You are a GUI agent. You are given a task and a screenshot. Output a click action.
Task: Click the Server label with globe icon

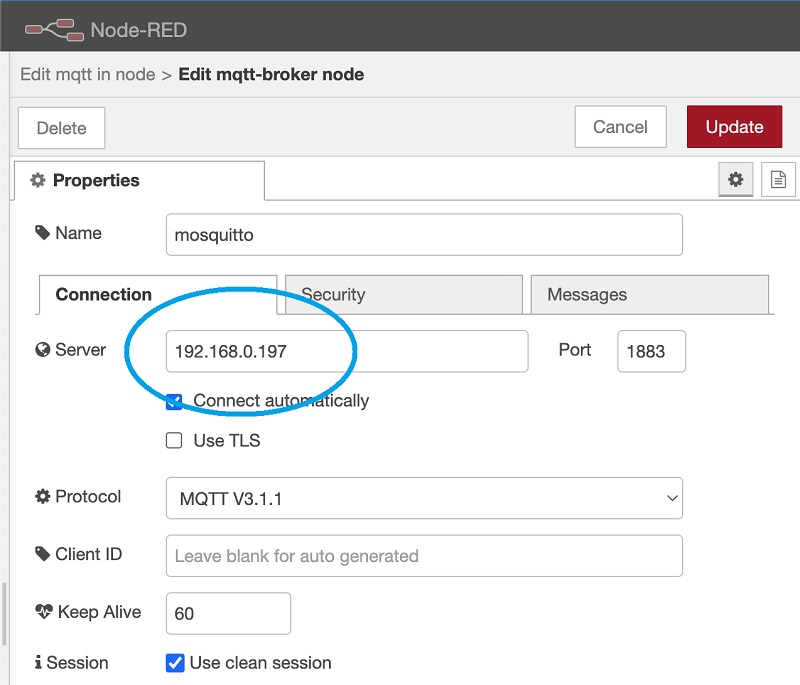[x=70, y=350]
